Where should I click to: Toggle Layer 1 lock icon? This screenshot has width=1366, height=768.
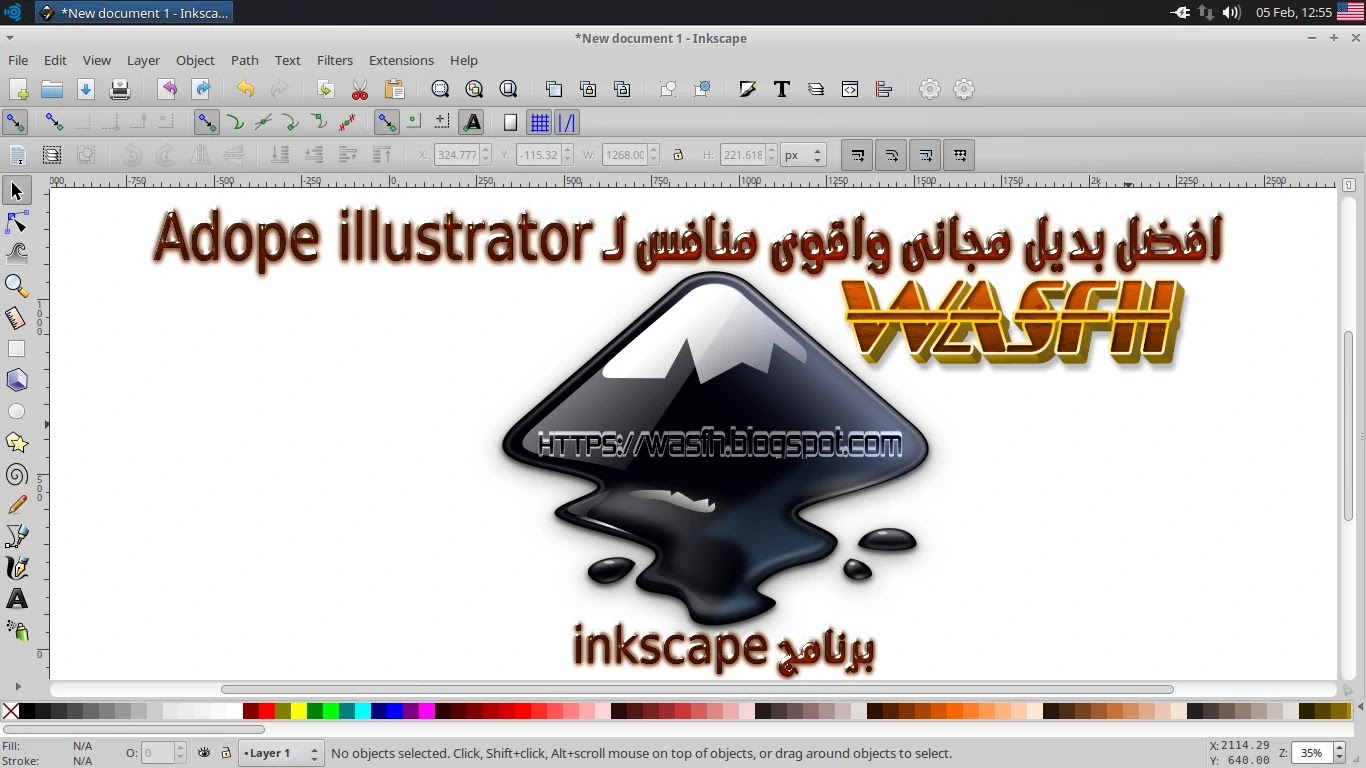[226, 753]
